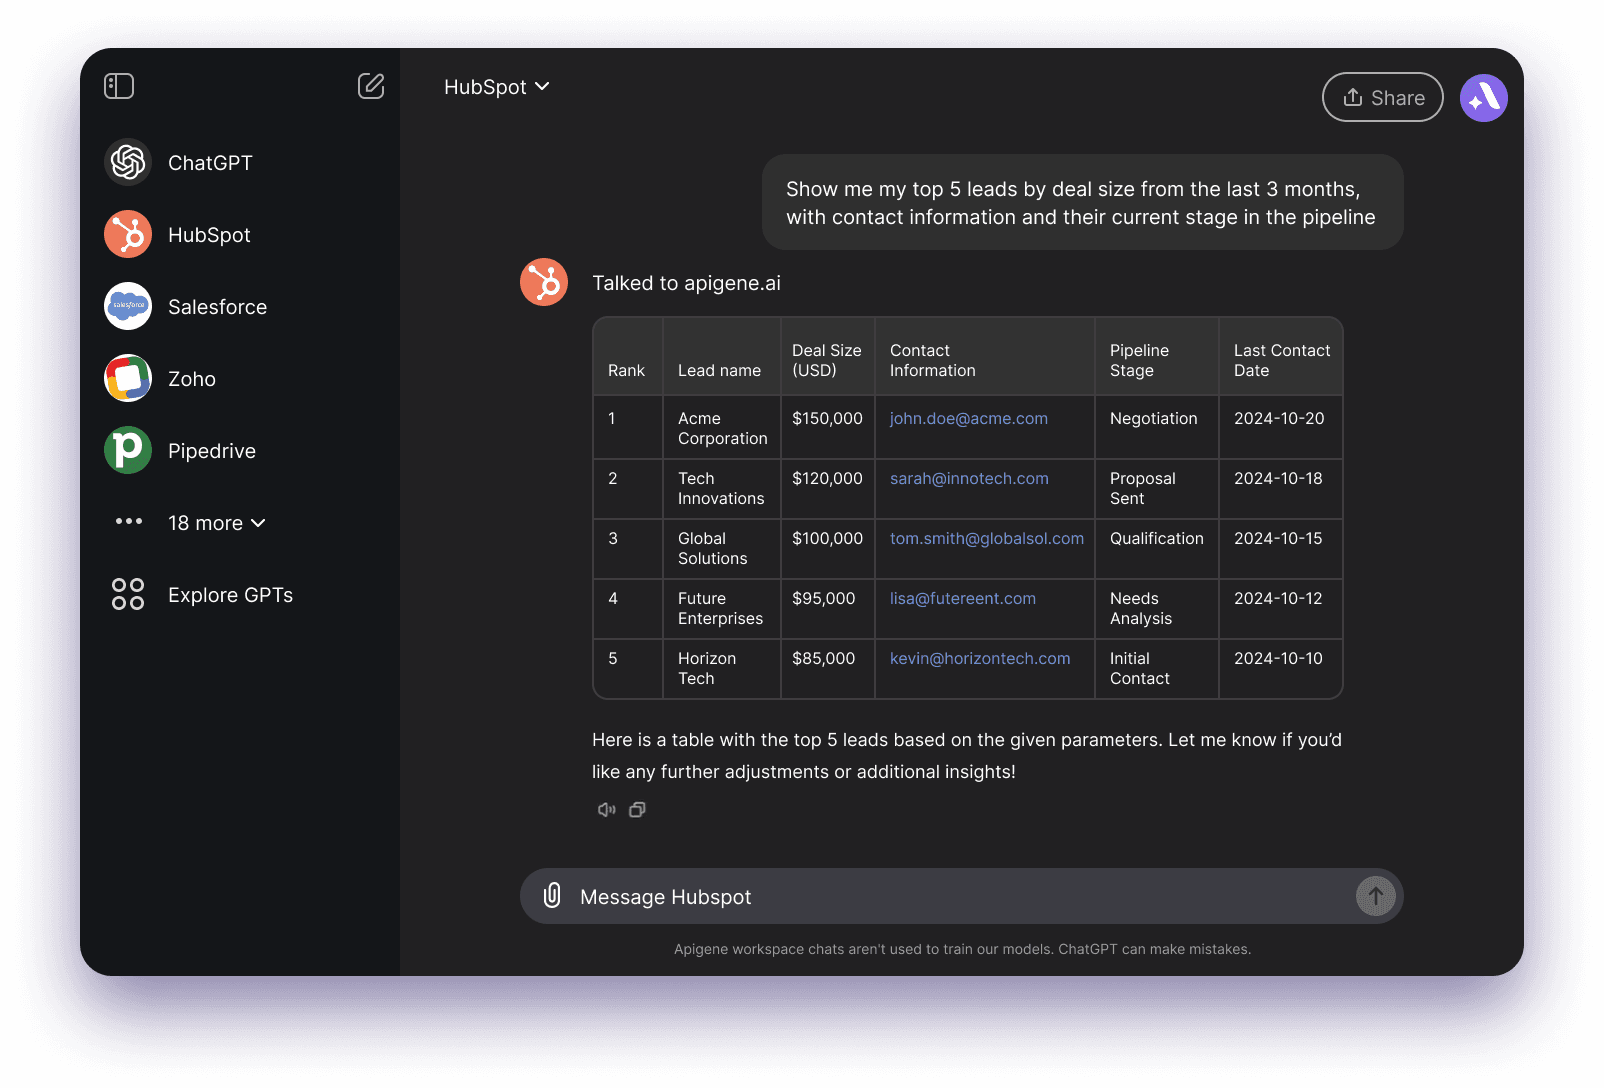
Task: Select ChatGPT in the sidebar
Action: [x=210, y=163]
